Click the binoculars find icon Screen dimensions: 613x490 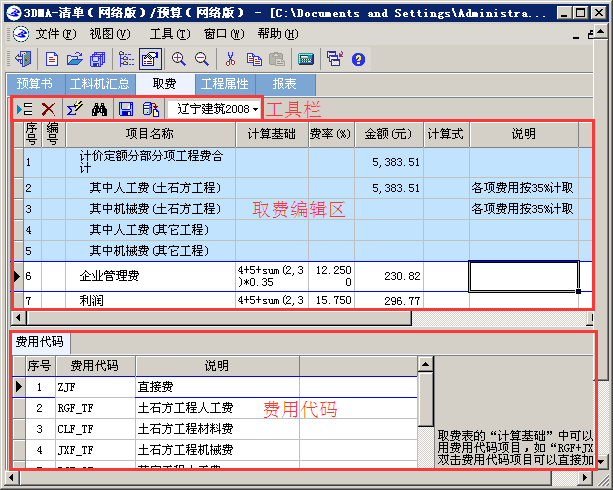click(x=99, y=109)
